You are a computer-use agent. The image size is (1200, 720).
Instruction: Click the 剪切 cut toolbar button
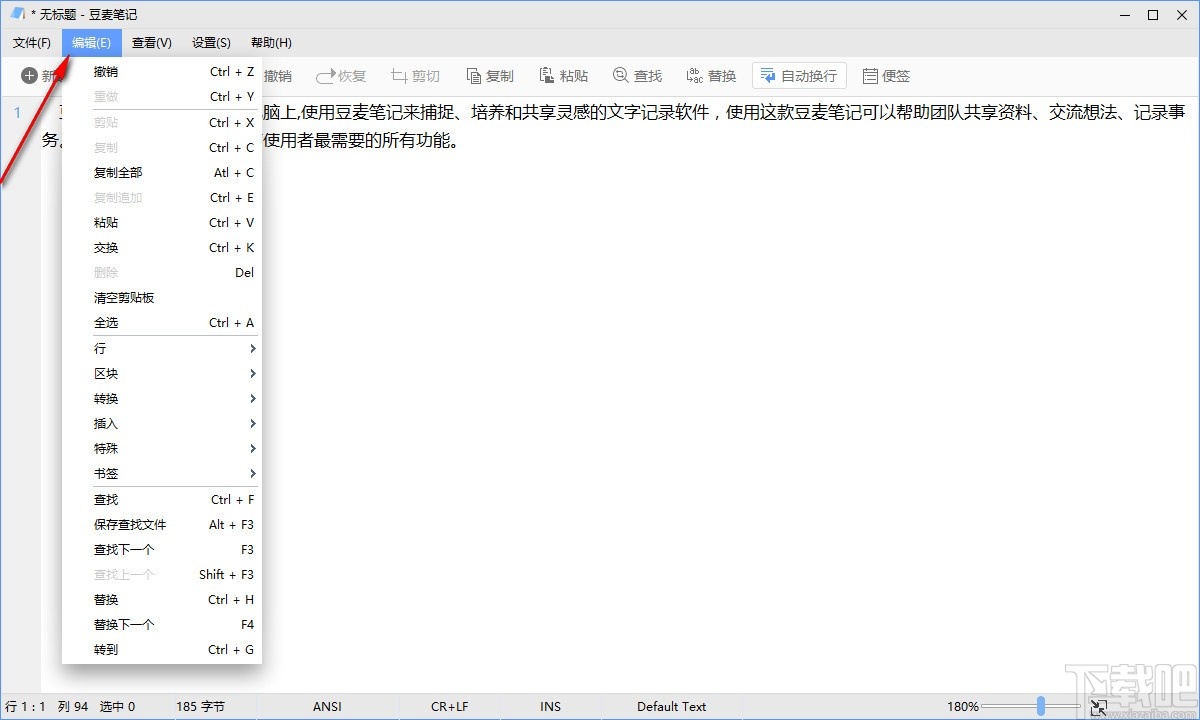click(415, 76)
